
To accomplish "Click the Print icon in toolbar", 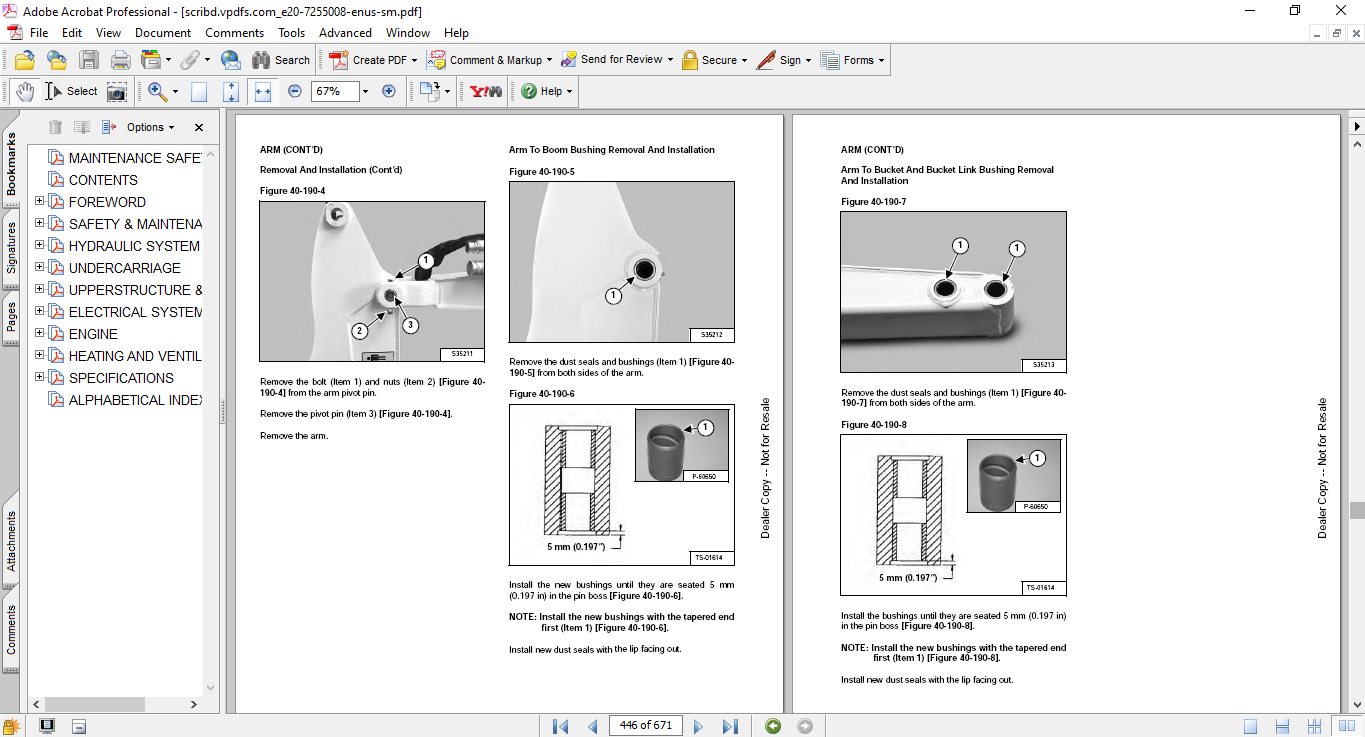I will click(120, 60).
